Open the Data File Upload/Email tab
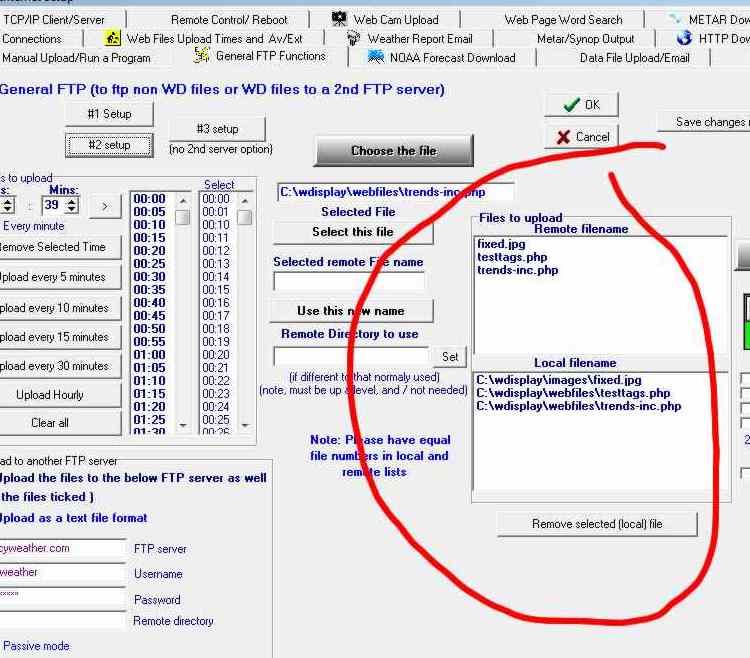 click(634, 58)
